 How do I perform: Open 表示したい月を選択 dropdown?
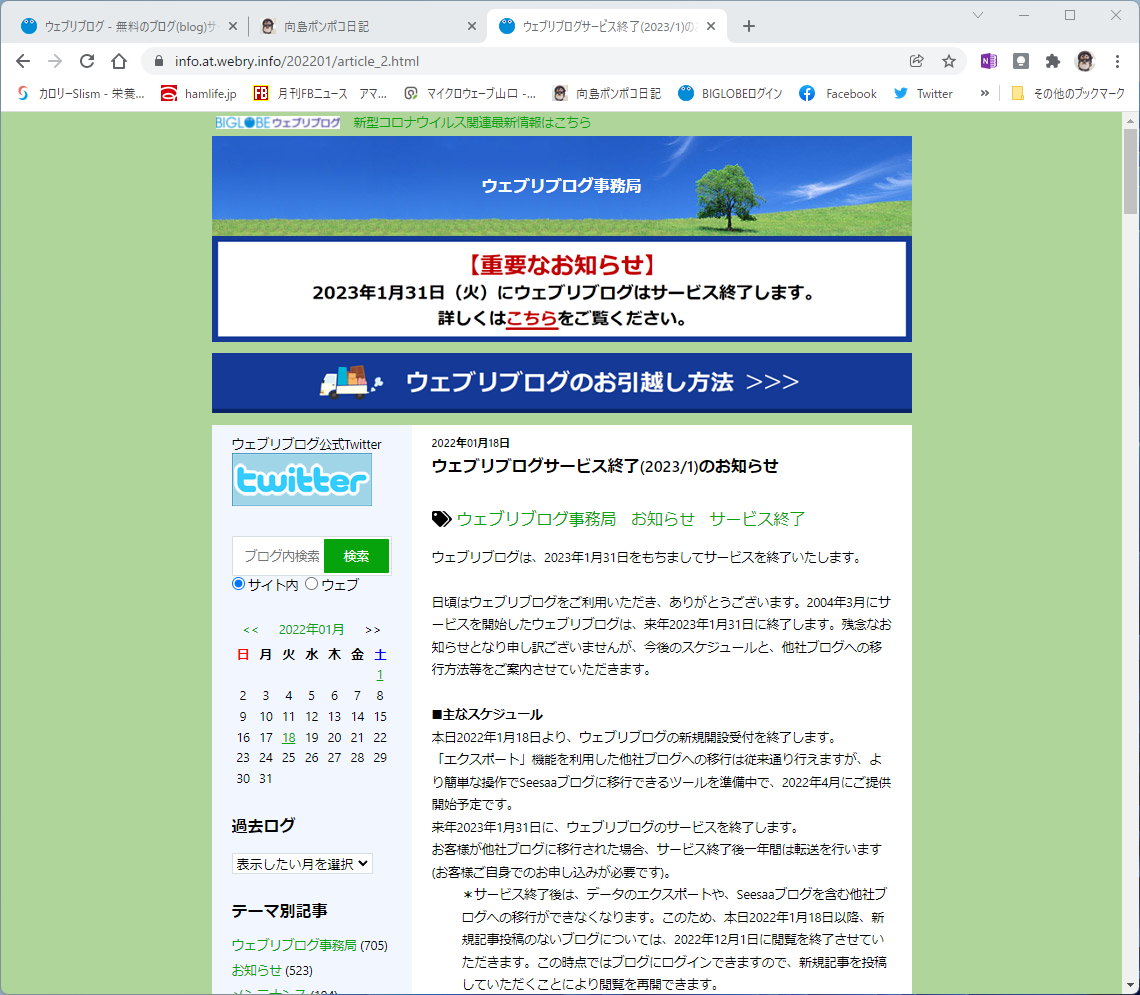tap(302, 863)
